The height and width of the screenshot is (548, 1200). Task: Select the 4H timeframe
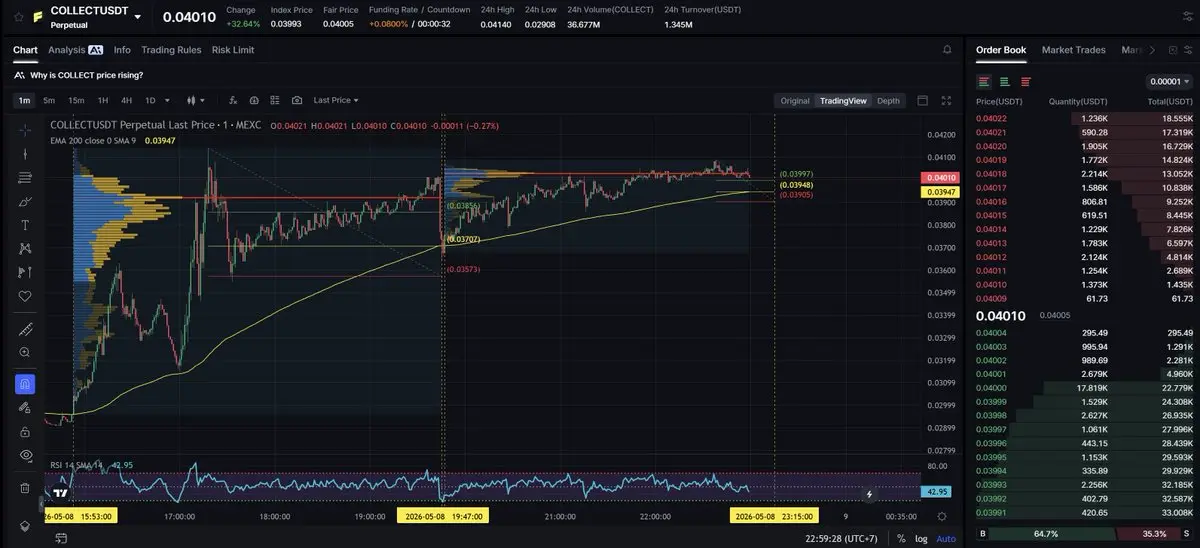click(x=127, y=100)
